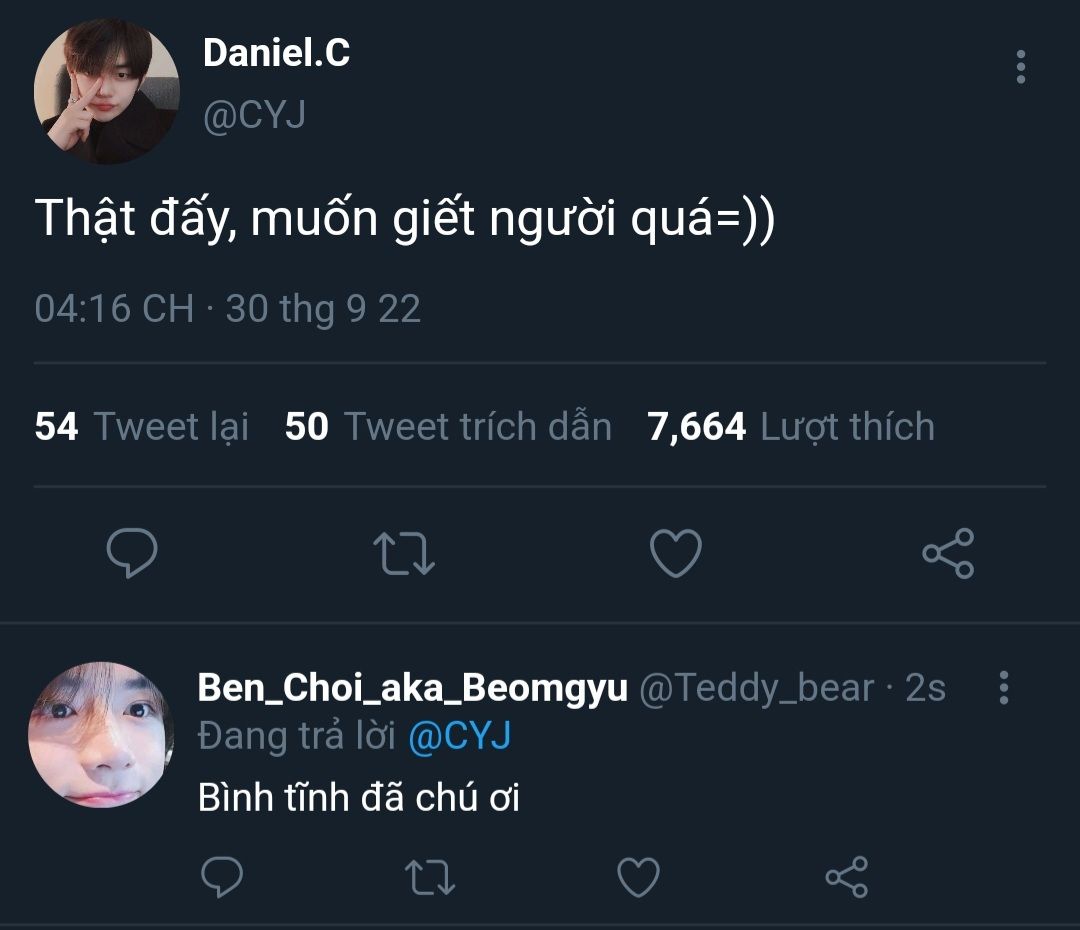Viewport: 1080px width, 930px height.
Task: Click the @Teddy_bear handle
Action: click(x=755, y=688)
